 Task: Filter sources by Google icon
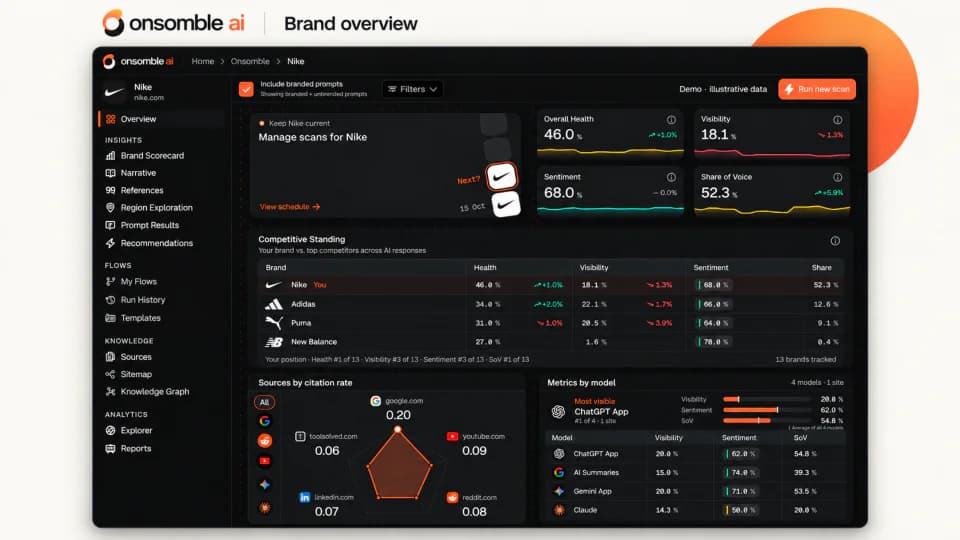tap(264, 421)
